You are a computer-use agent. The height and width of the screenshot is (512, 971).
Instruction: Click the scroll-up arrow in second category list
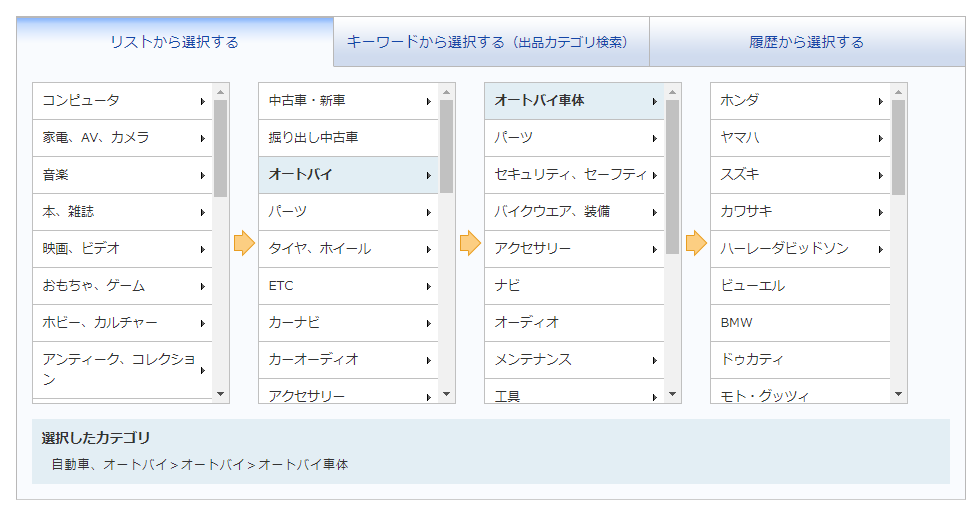pos(446,92)
